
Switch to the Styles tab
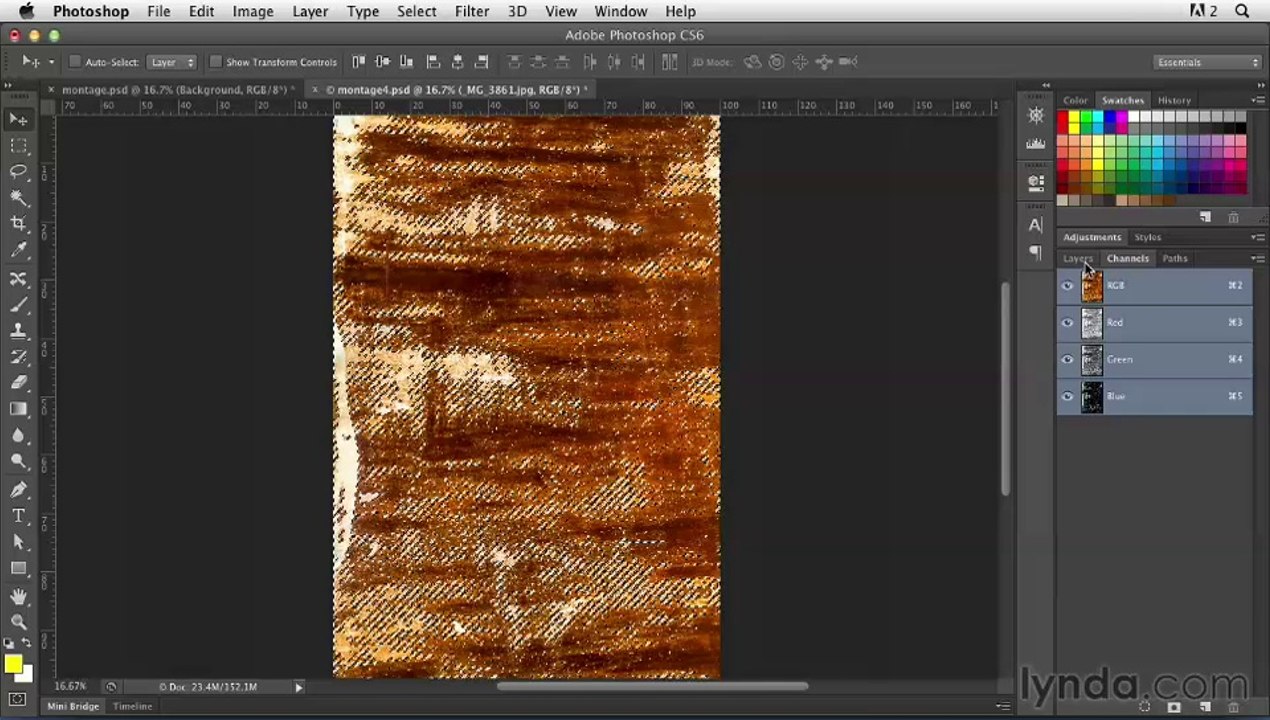pyautogui.click(x=1148, y=237)
